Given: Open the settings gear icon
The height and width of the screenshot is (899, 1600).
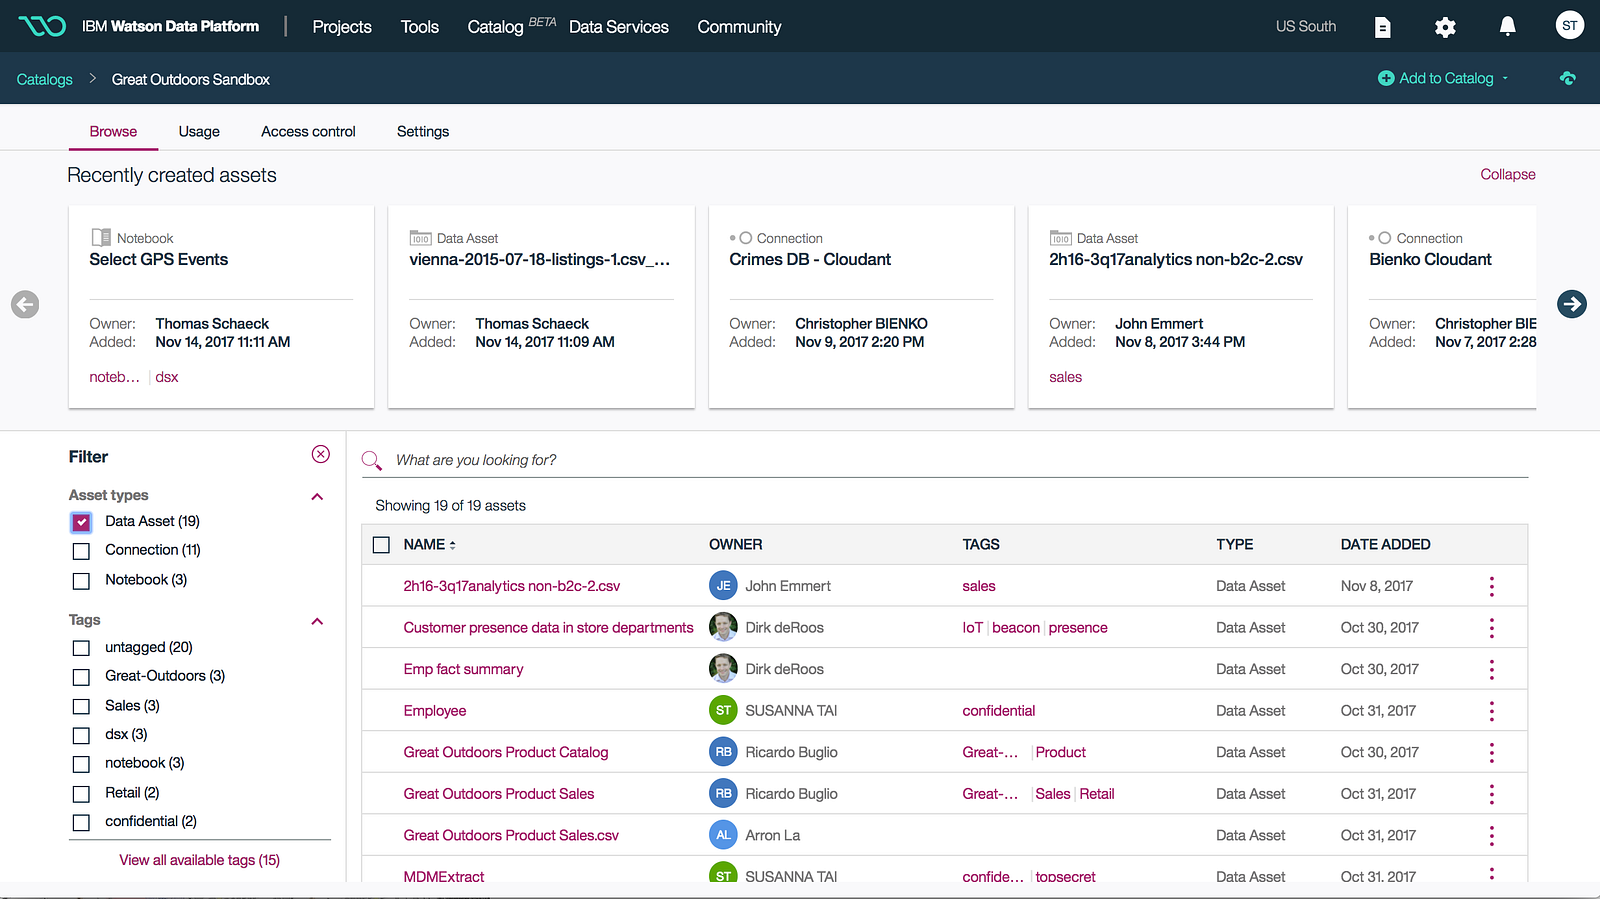Looking at the screenshot, I should click(1445, 27).
